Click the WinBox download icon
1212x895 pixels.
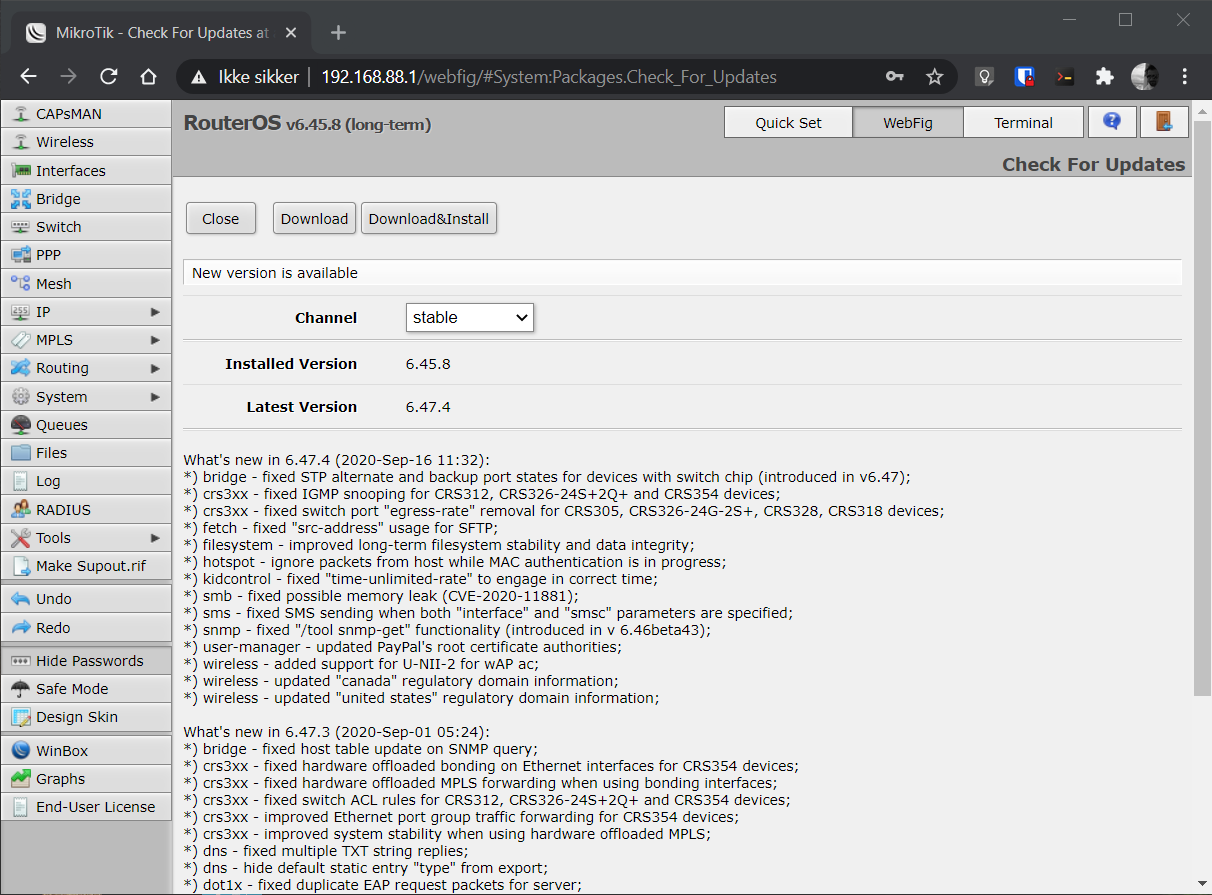tap(20, 751)
